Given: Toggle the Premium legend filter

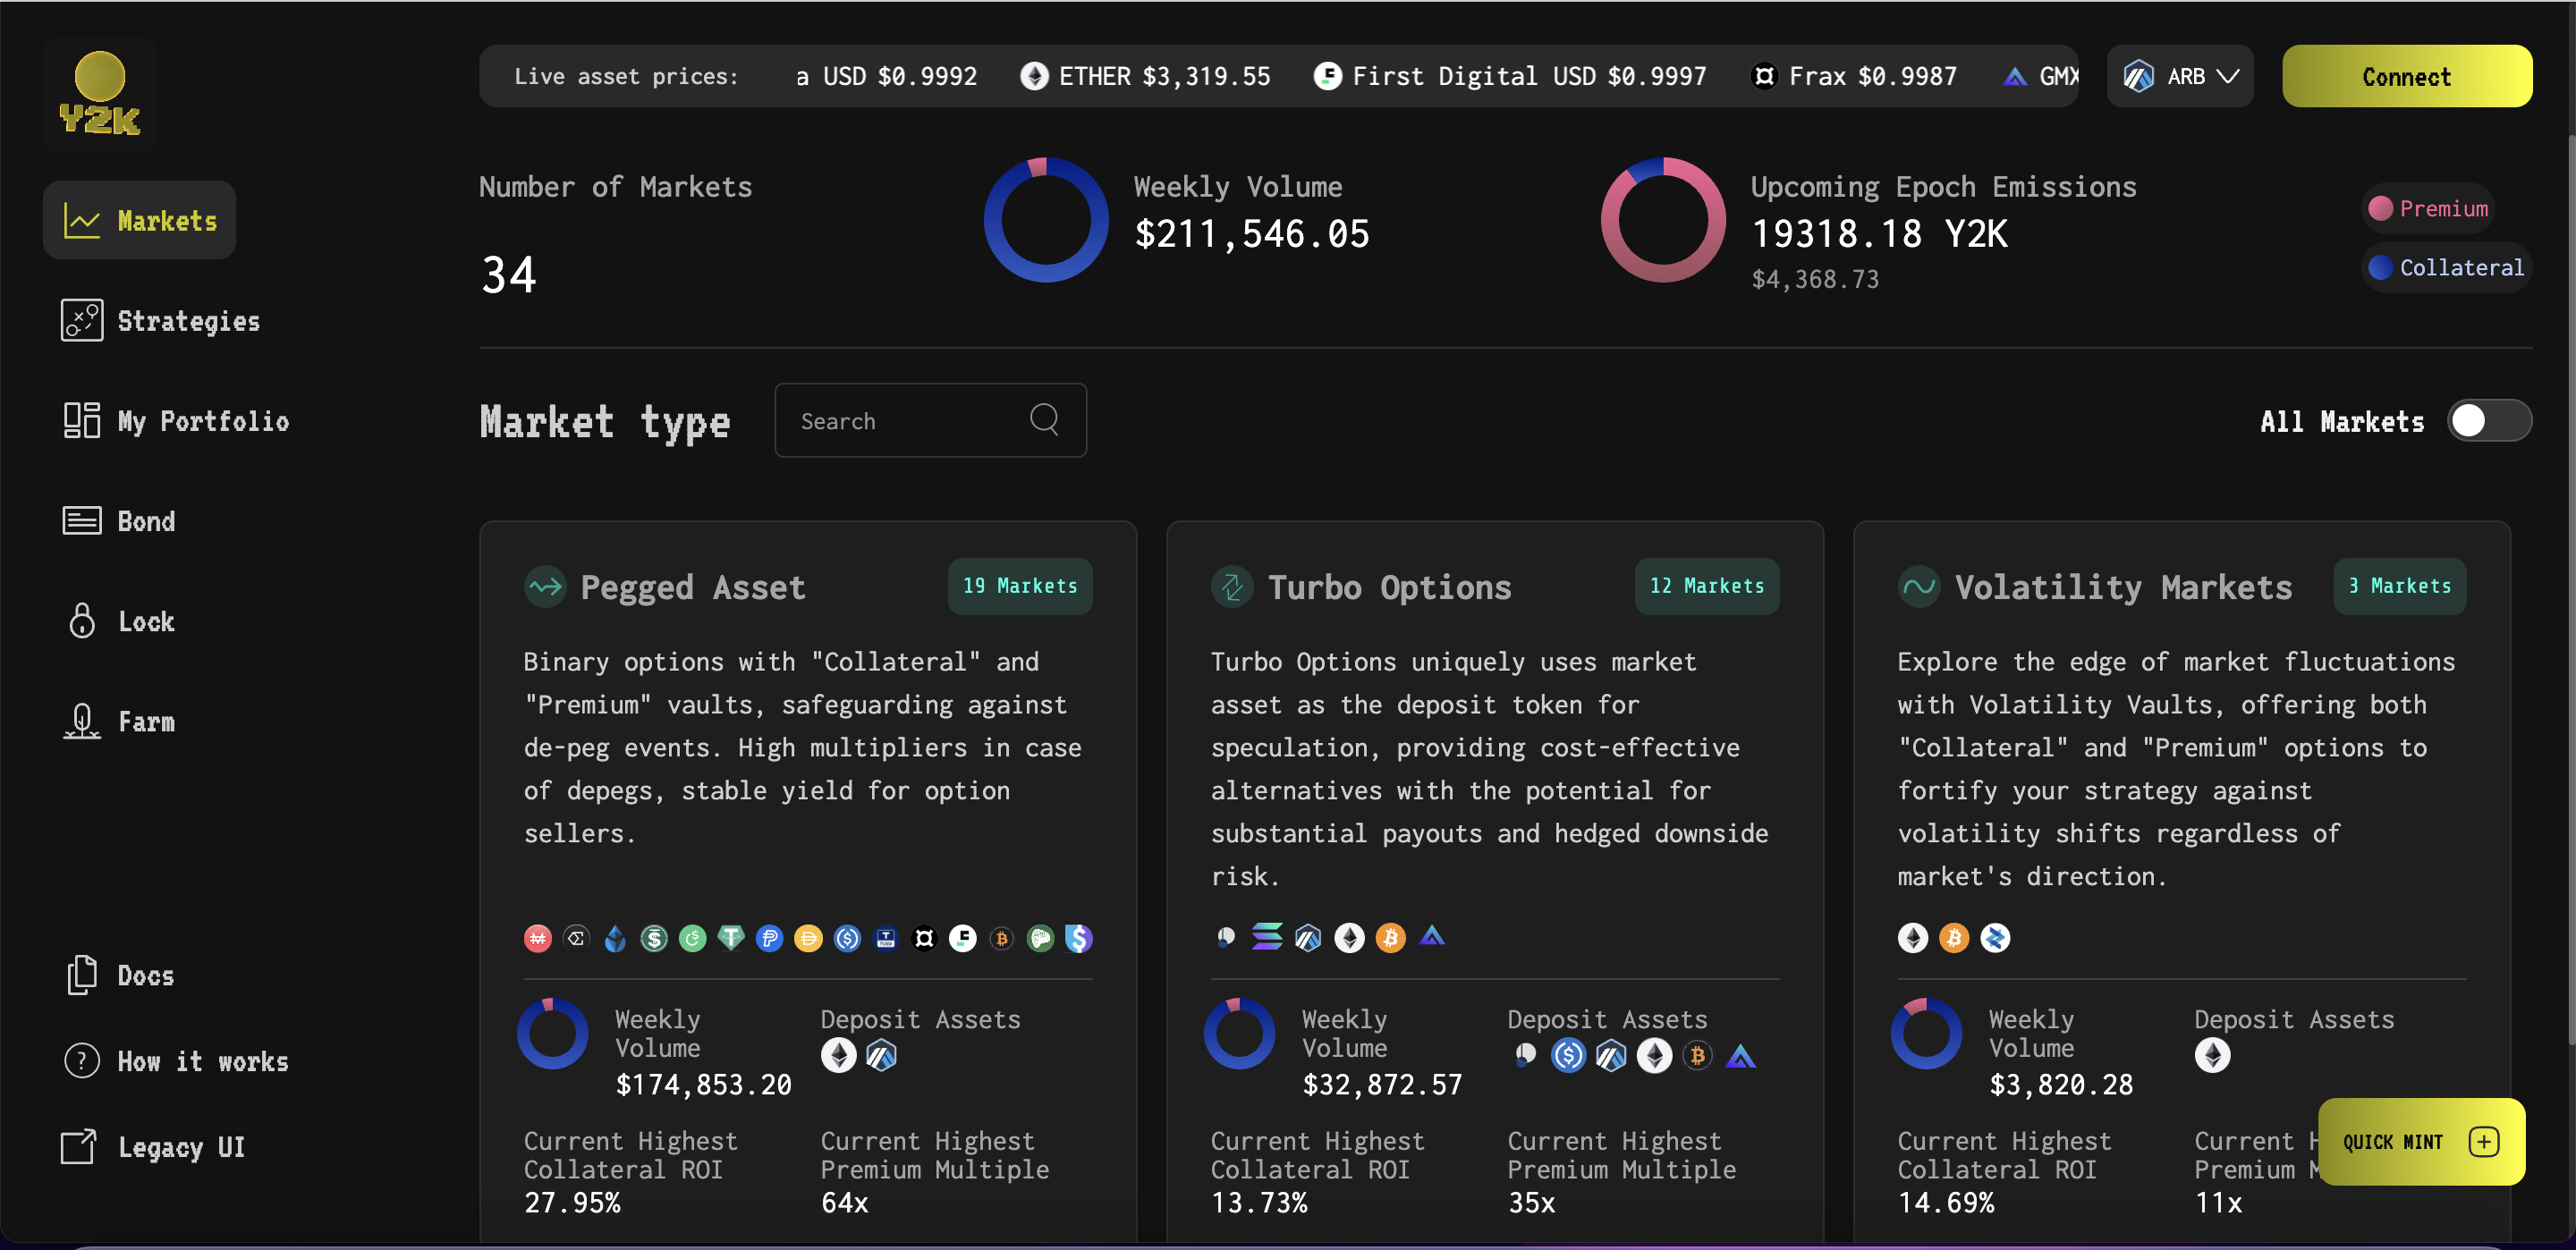Looking at the screenshot, I should [2428, 208].
